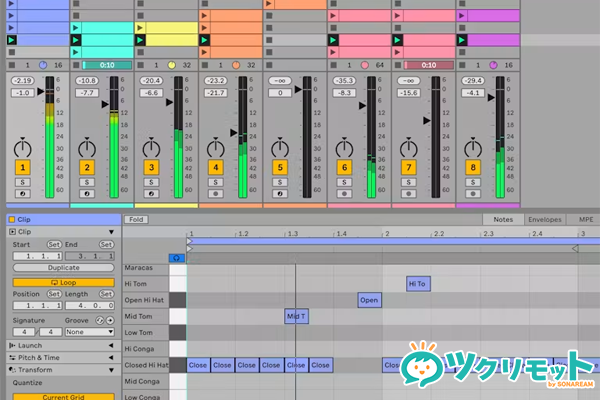Launch the playing yellow clip on track 3

pyautogui.click(x=140, y=40)
